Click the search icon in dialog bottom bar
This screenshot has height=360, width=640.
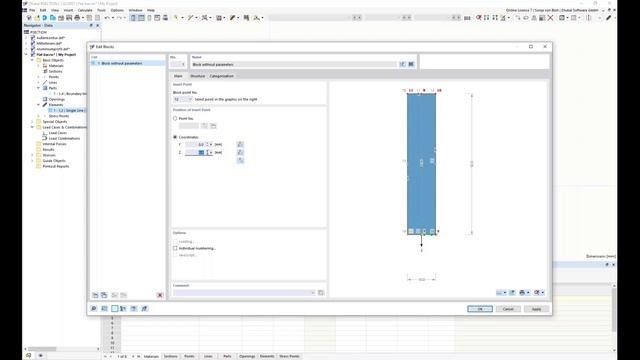(x=93, y=309)
